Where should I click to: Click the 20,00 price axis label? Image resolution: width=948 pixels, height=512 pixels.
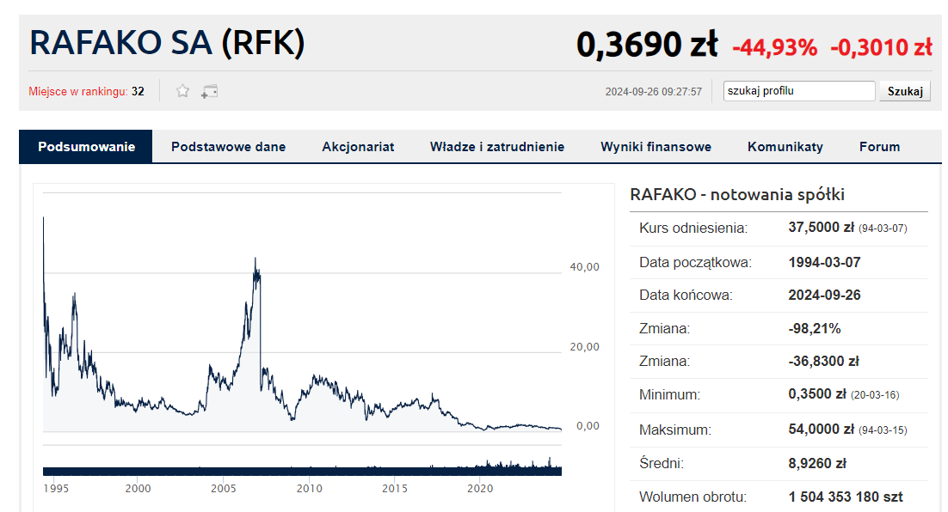(585, 347)
